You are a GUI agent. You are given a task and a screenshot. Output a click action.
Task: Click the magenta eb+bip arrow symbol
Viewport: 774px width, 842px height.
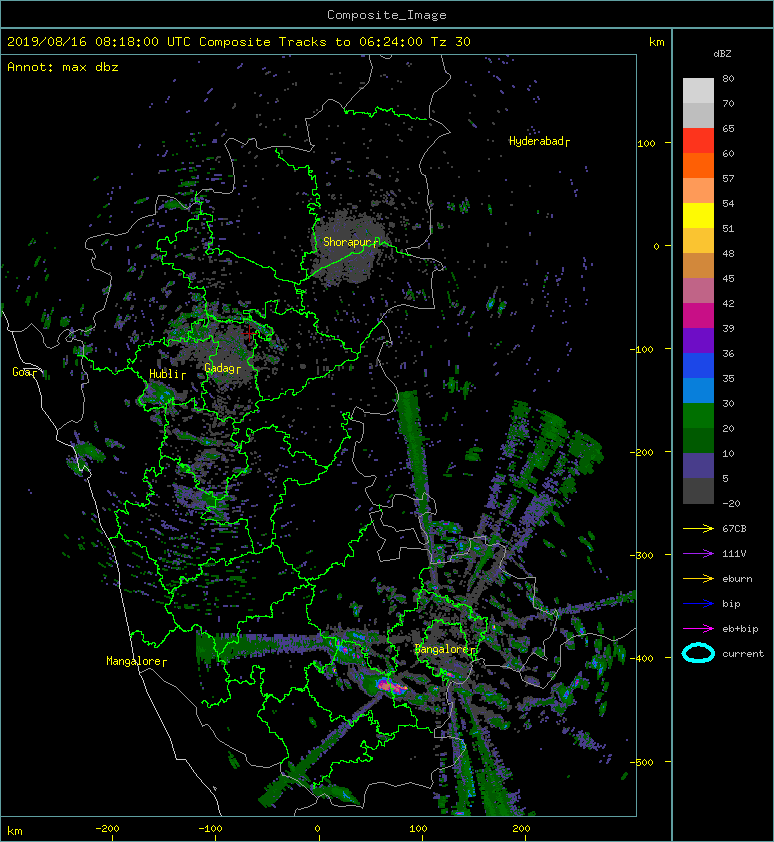698,629
